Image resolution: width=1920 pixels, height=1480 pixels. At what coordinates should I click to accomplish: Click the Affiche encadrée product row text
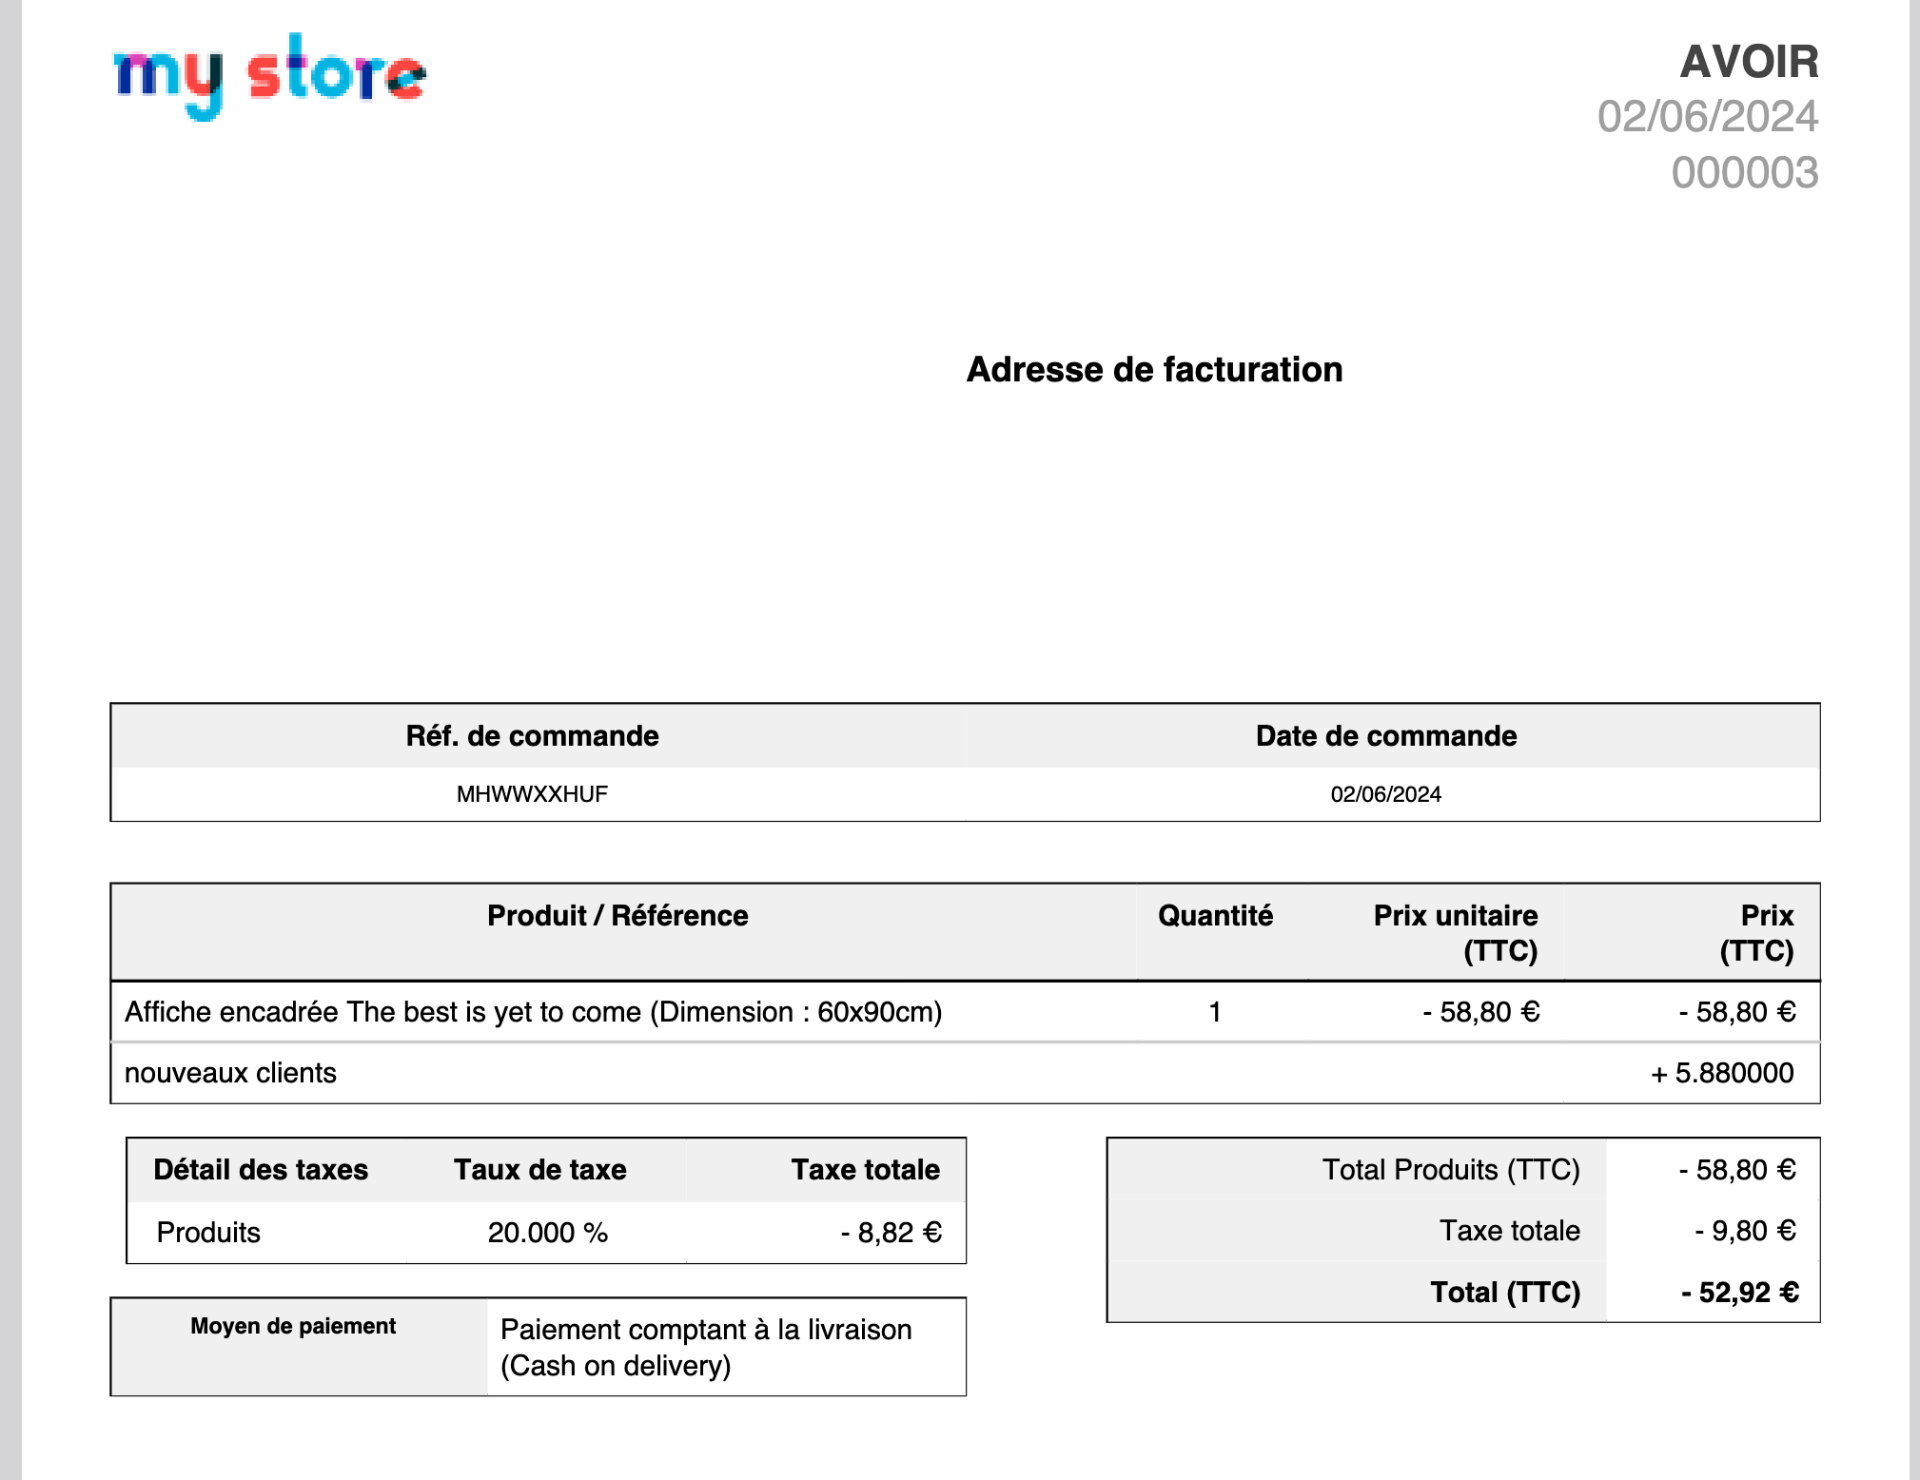(533, 1012)
